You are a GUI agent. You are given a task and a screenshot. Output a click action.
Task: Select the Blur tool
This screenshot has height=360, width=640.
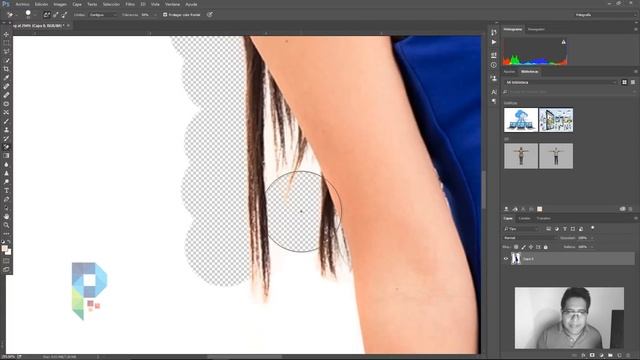6,164
